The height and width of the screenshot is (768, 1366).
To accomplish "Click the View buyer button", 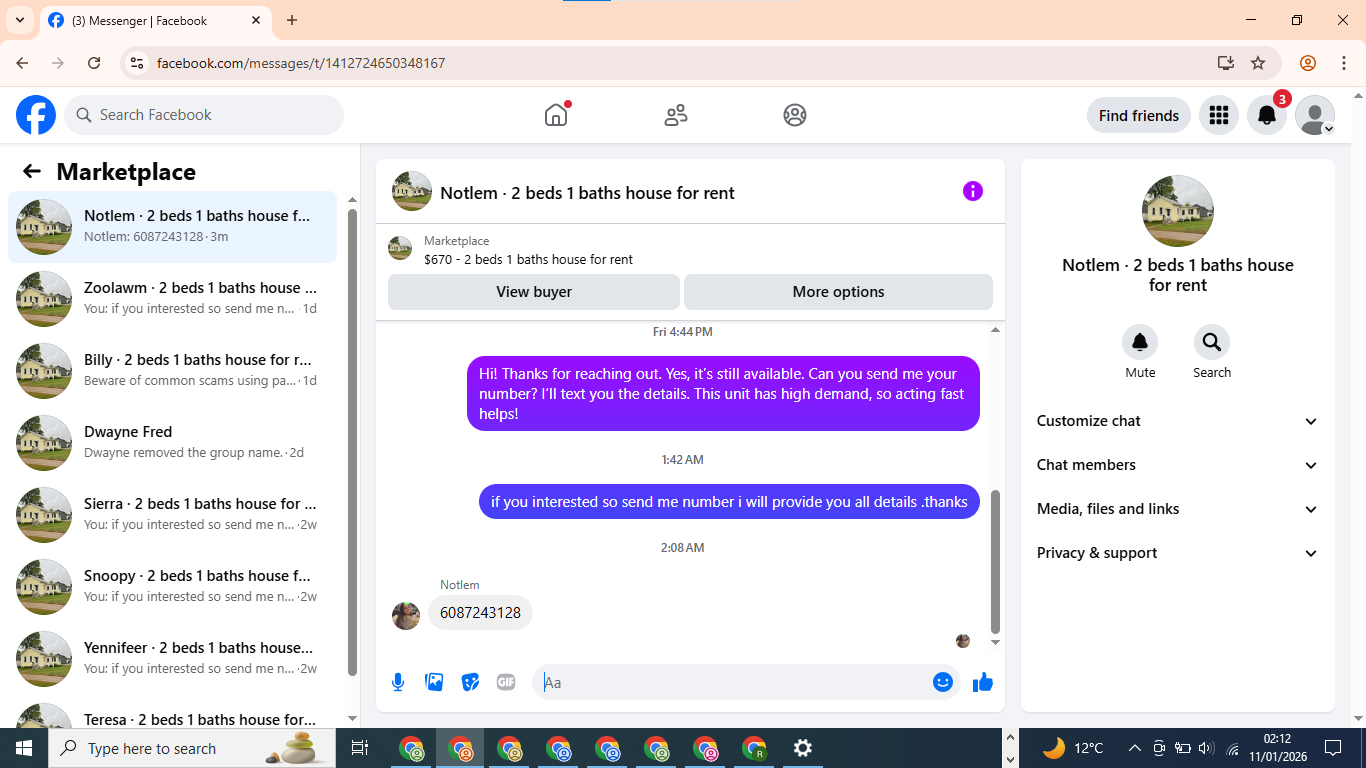I will point(534,292).
